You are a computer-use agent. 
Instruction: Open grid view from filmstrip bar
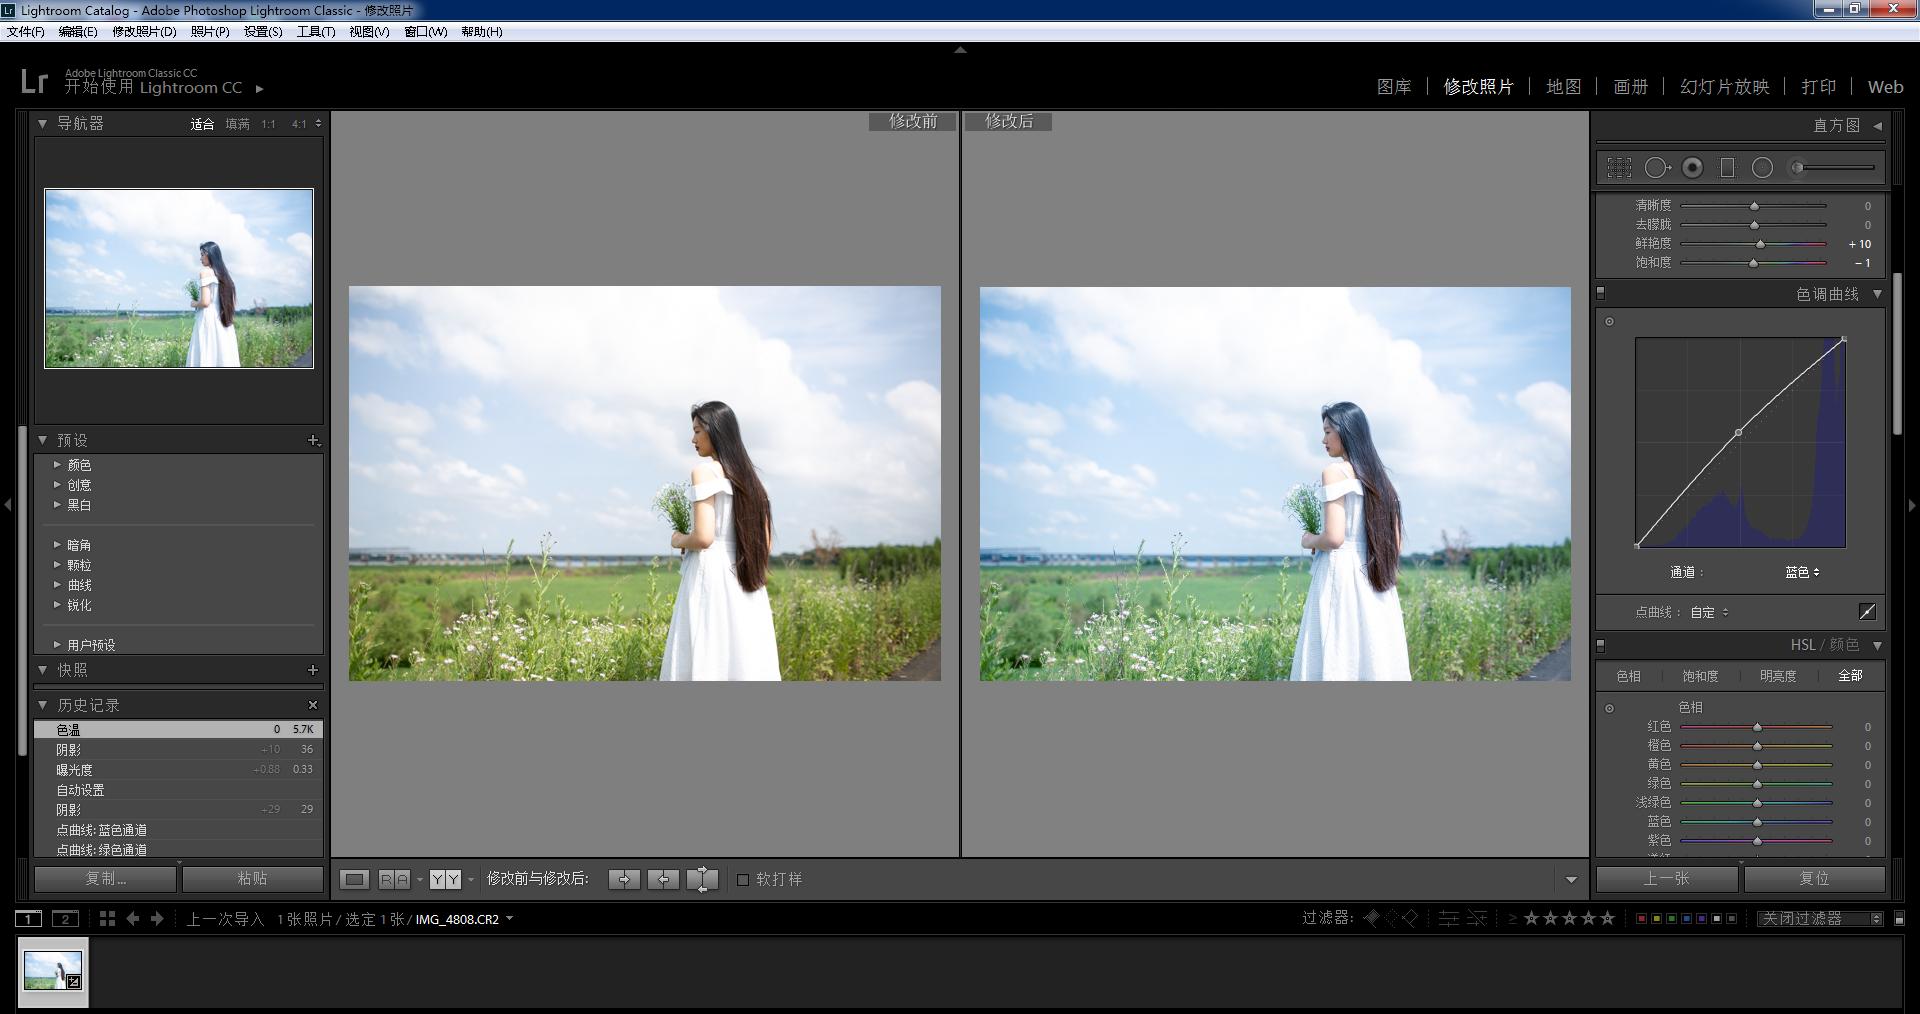(x=107, y=918)
